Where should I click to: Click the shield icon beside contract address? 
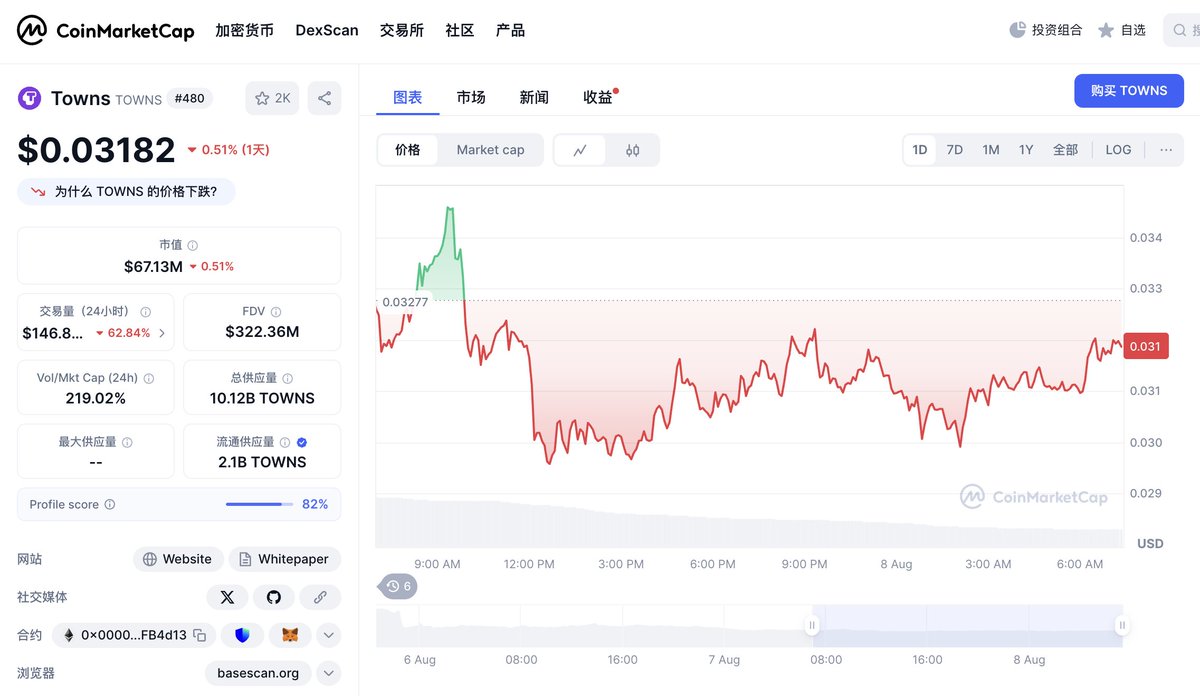(242, 635)
